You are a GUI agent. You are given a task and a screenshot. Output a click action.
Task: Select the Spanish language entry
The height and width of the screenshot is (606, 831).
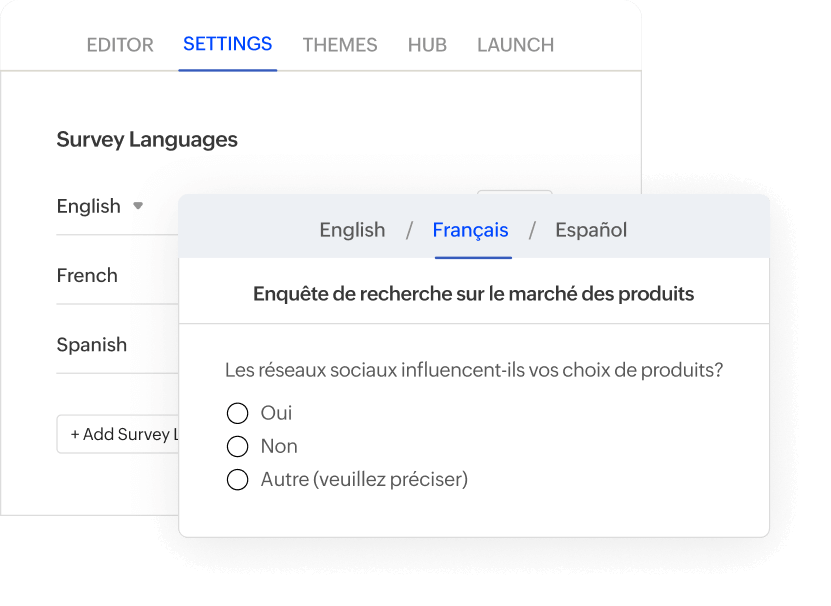click(91, 344)
